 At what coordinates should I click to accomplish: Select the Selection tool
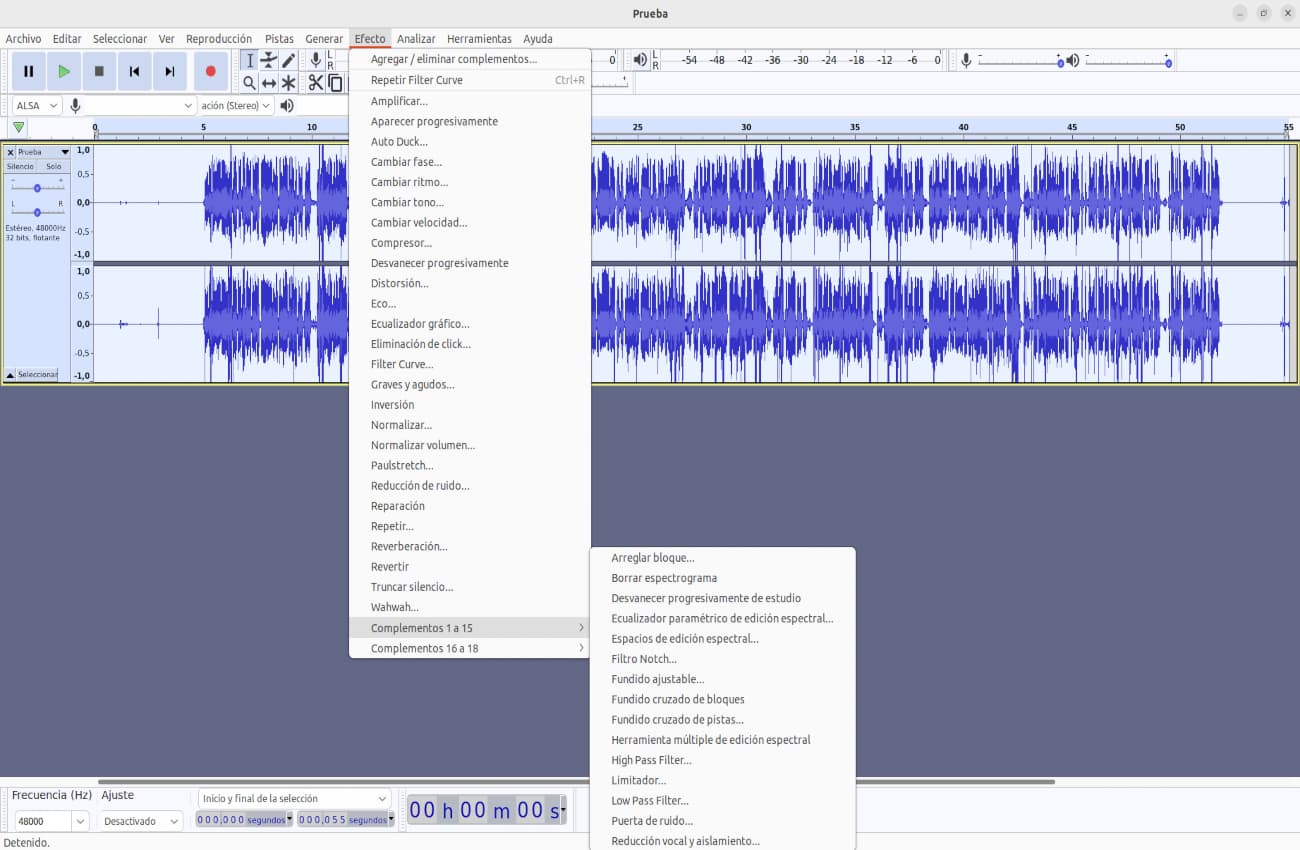tap(249, 60)
